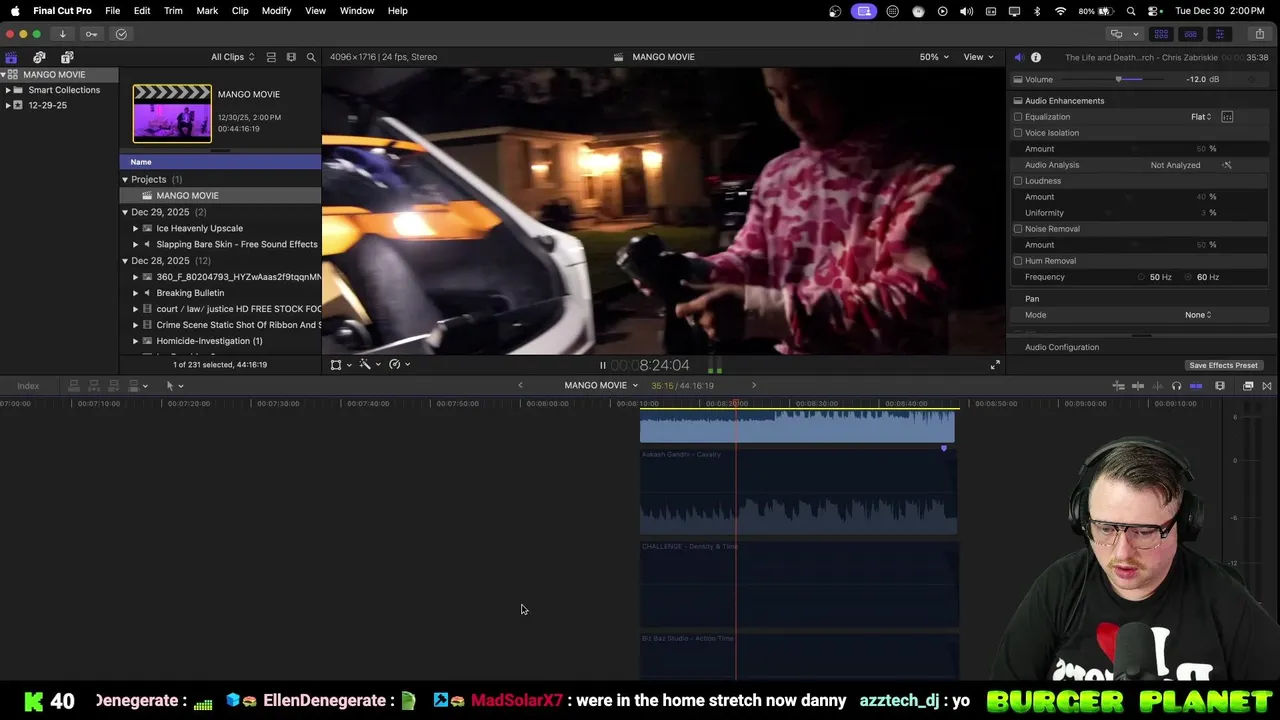The width and height of the screenshot is (1280, 720).
Task: Enable the Hum Removal checkbox
Action: pyautogui.click(x=1018, y=261)
